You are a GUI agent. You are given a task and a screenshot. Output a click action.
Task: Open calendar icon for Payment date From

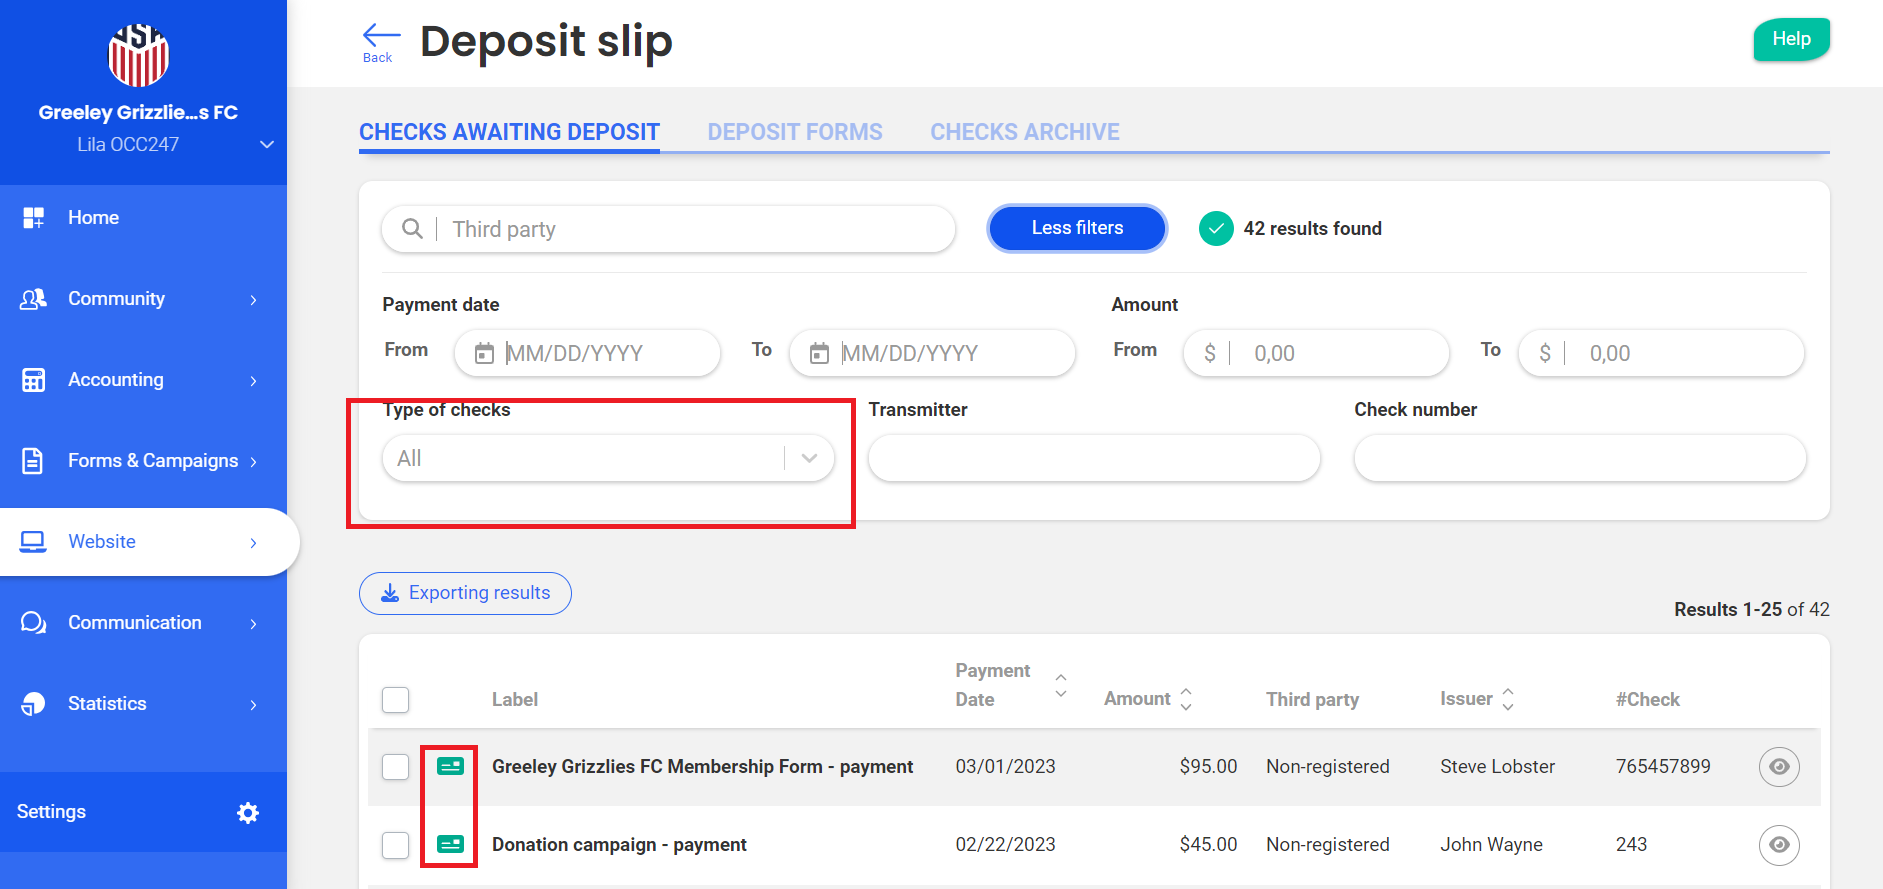click(x=484, y=353)
